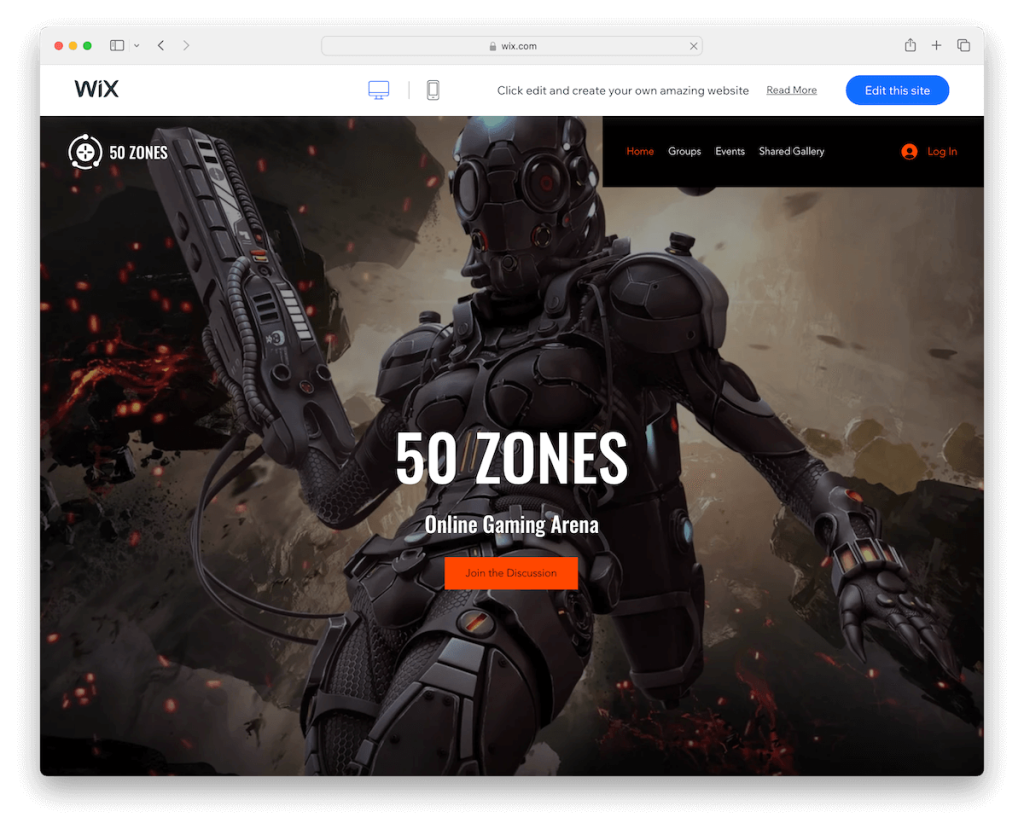Click the Online Gaming Arena subtitle
The width and height of the screenshot is (1024, 829).
511,525
